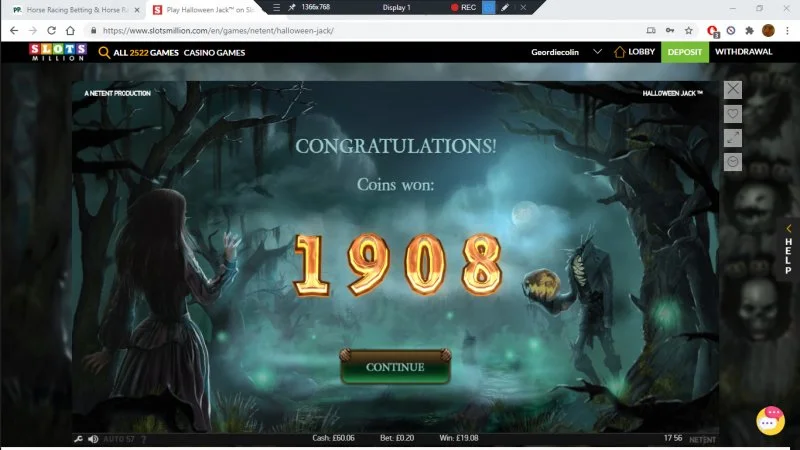Click the REC recording button
Image resolution: width=800 pixels, height=450 pixels.
463,7
